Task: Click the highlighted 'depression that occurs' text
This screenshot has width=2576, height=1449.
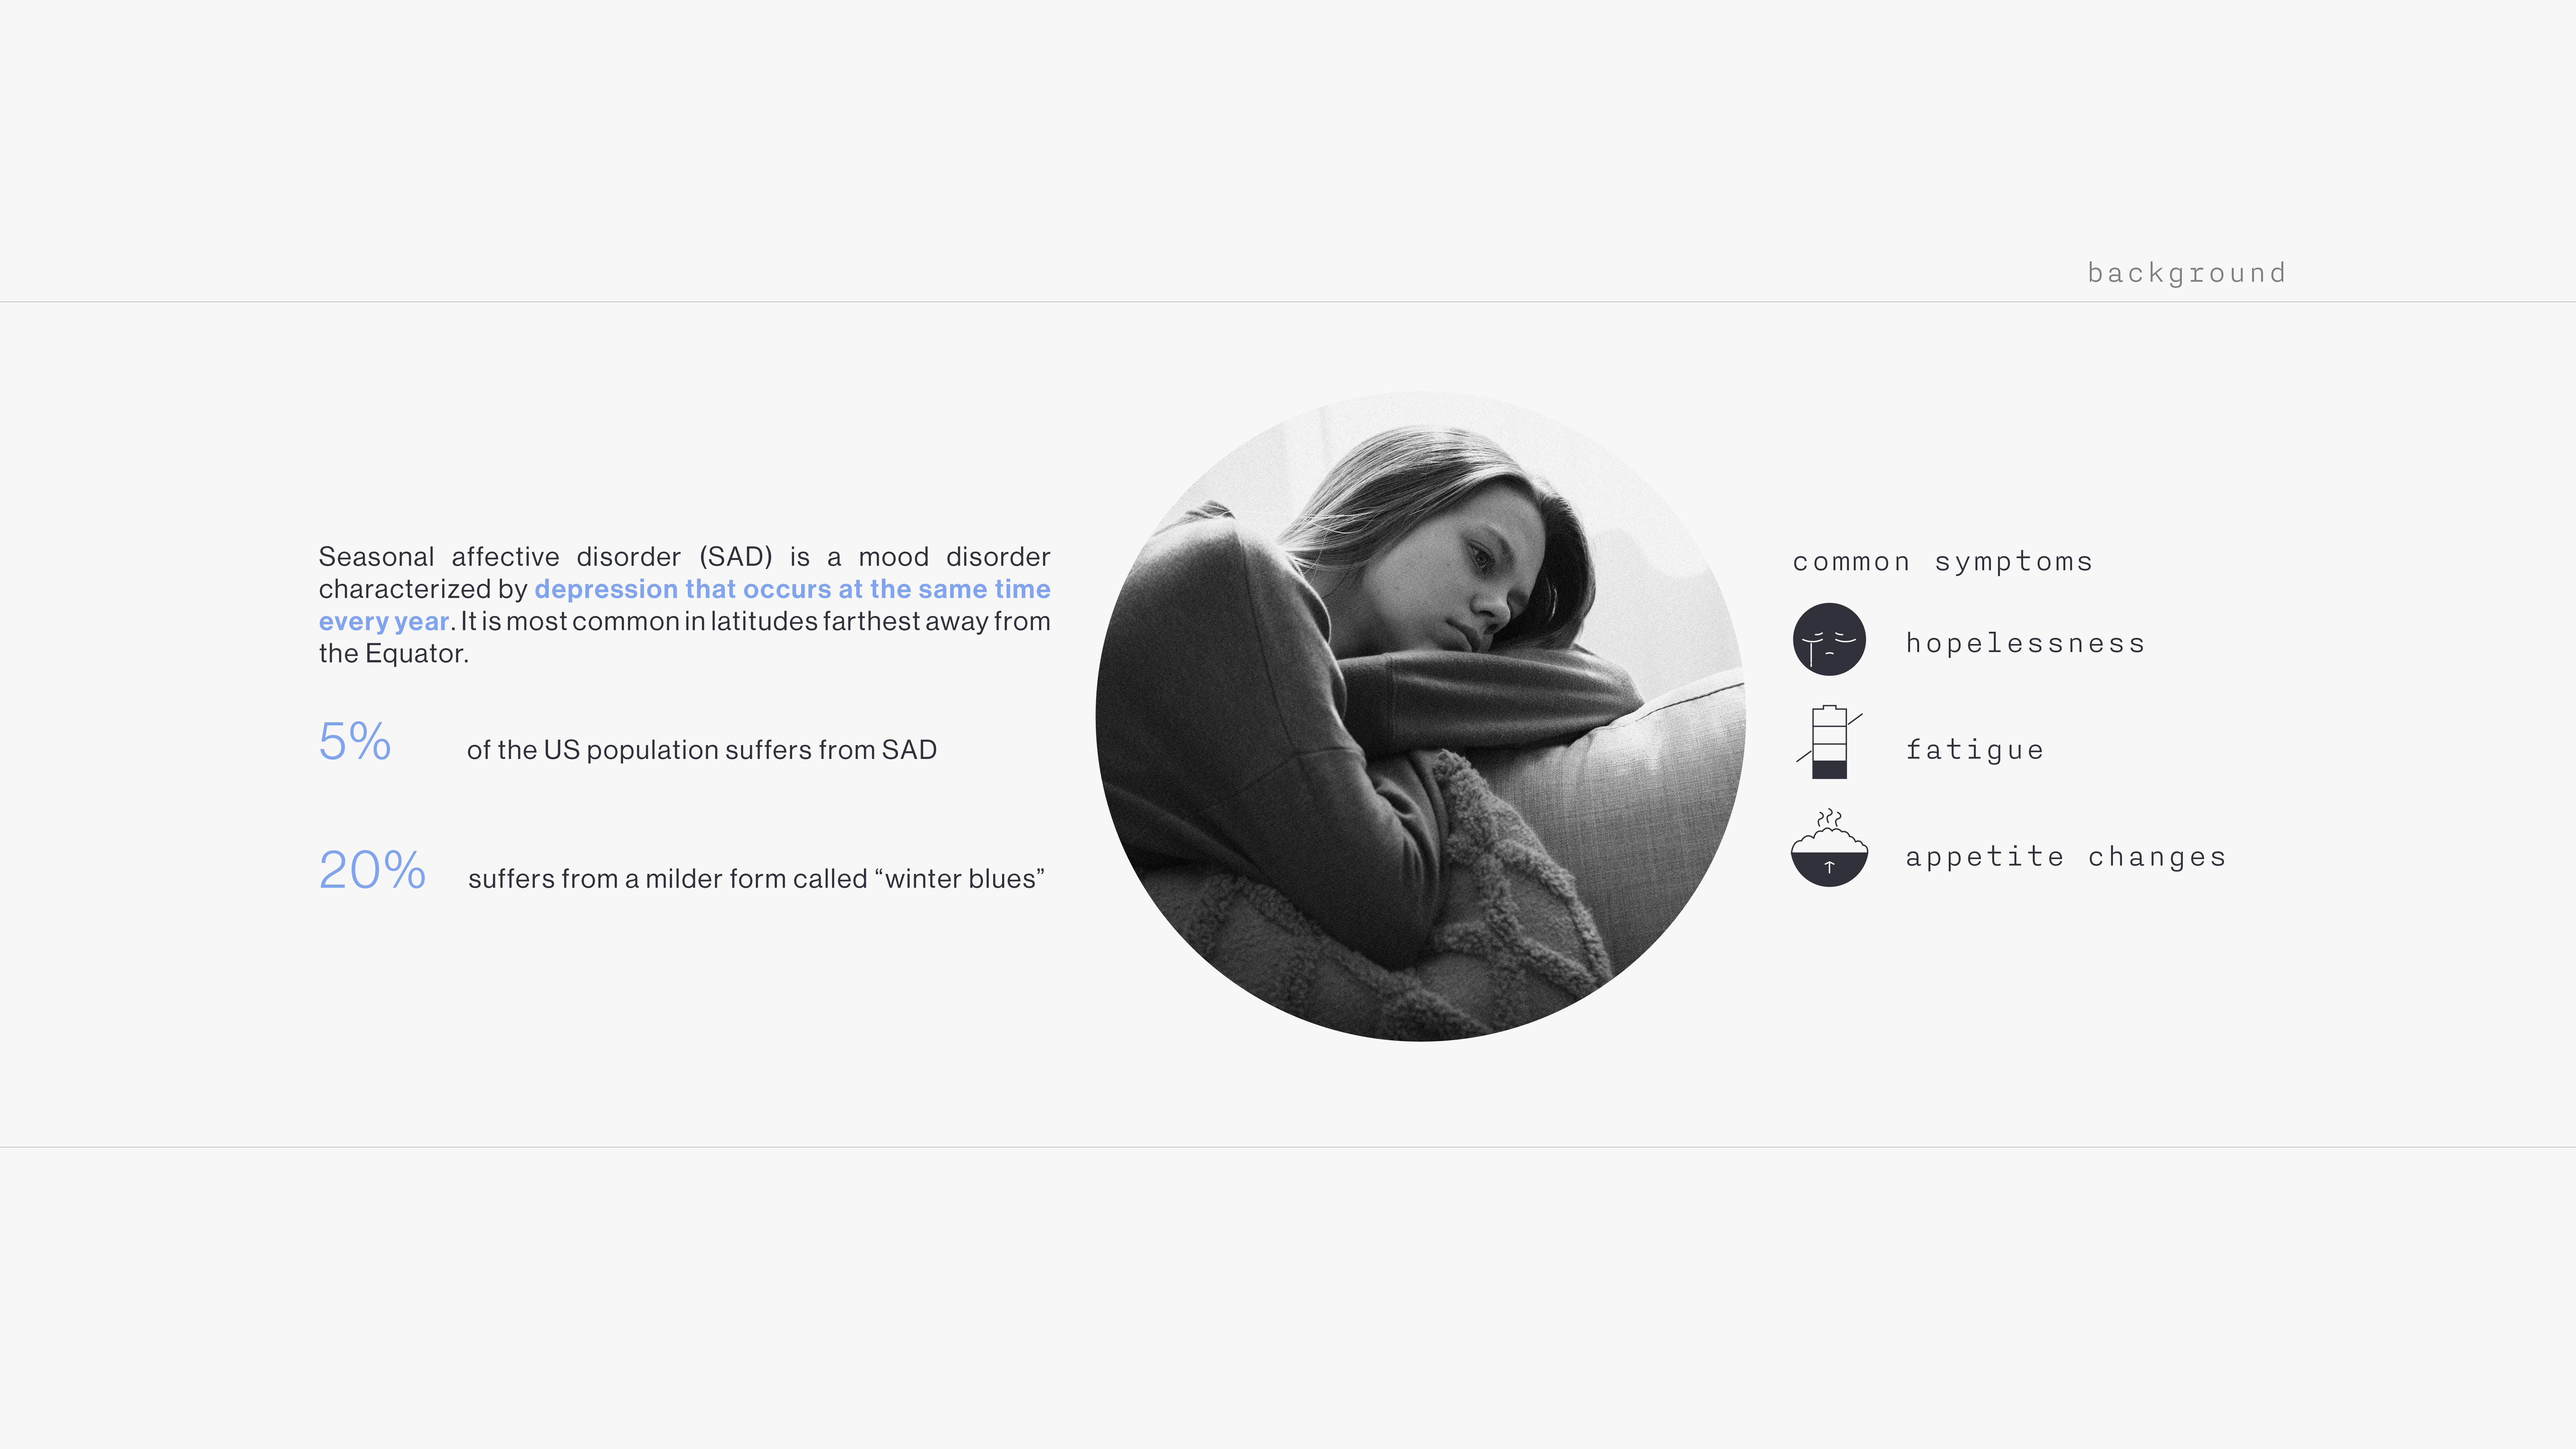Action: tap(683, 589)
